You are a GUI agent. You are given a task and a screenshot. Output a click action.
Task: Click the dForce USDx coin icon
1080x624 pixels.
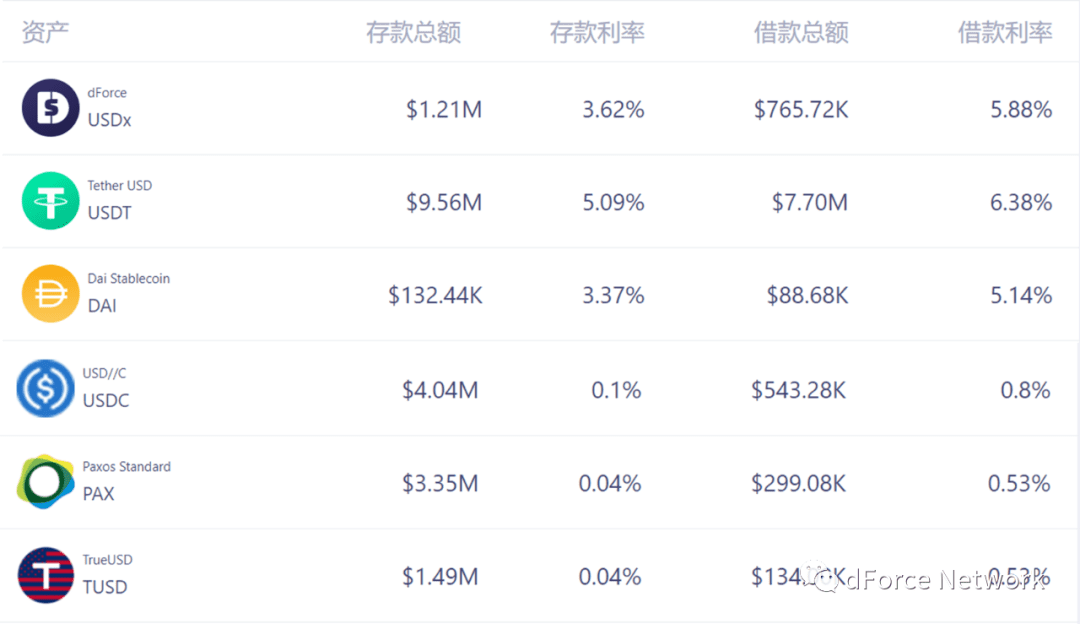[x=50, y=107]
